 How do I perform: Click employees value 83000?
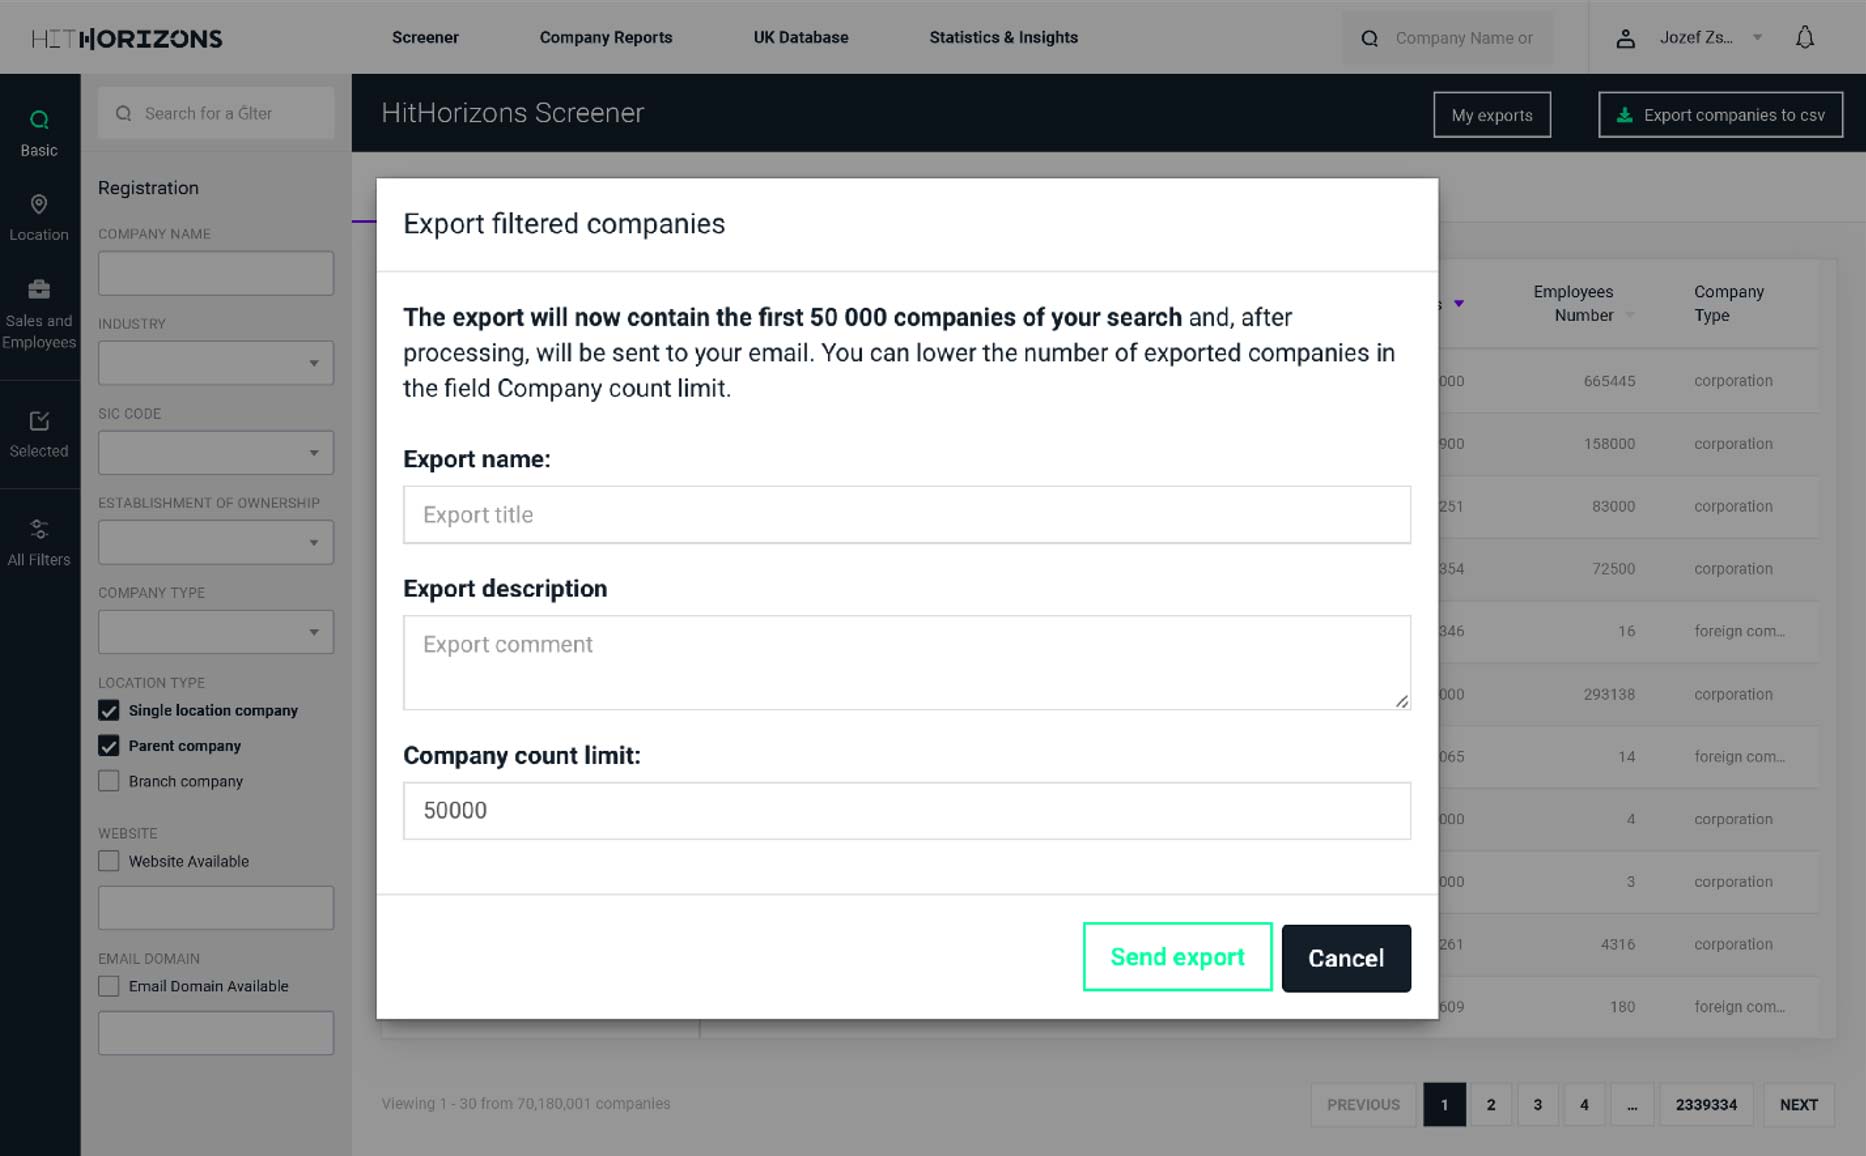(x=1613, y=506)
